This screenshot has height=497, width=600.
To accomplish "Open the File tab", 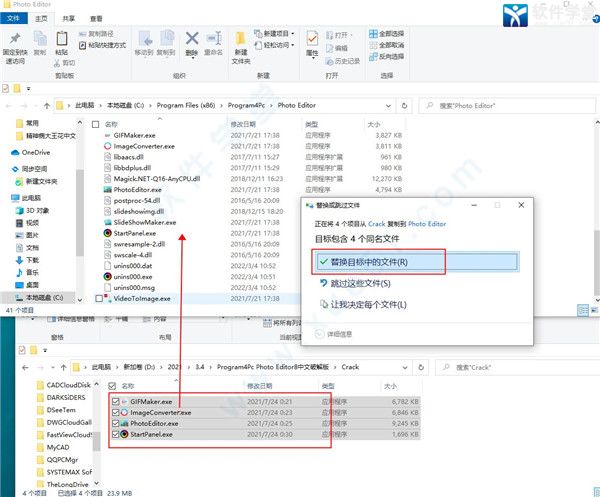I will pyautogui.click(x=13, y=18).
